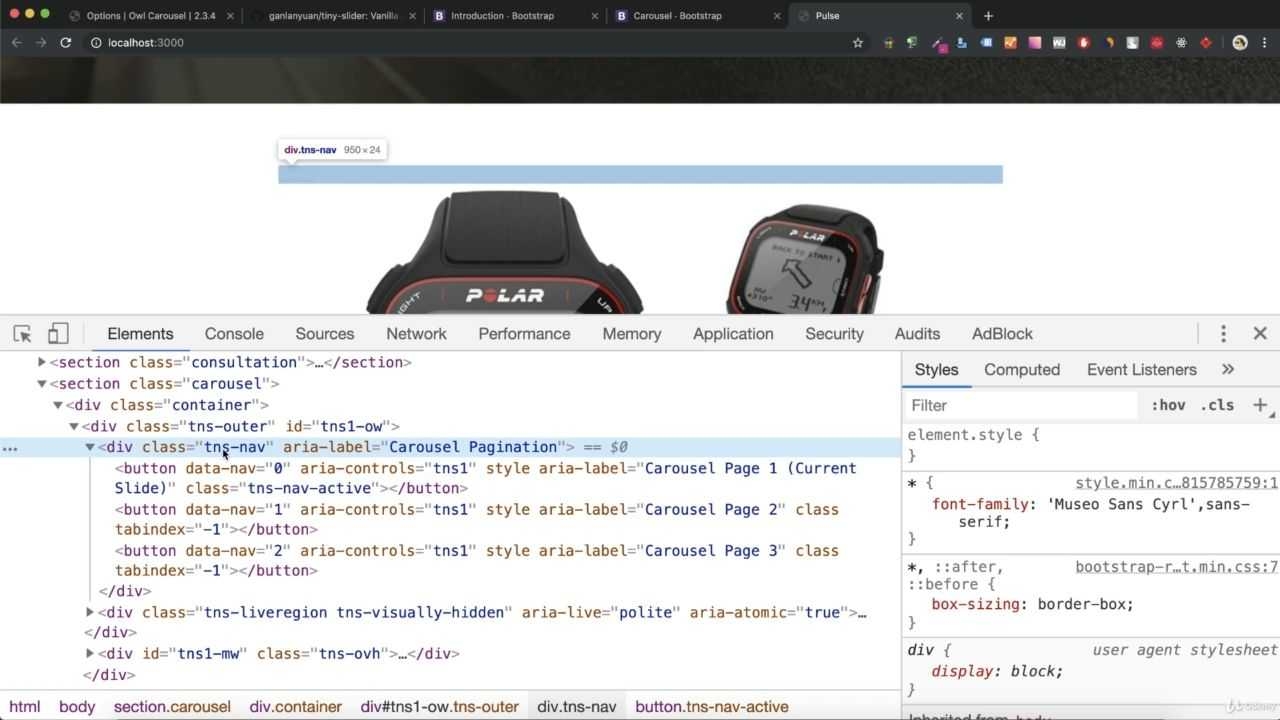Close the DevTools panel
This screenshot has height=720, width=1280.
1260,334
